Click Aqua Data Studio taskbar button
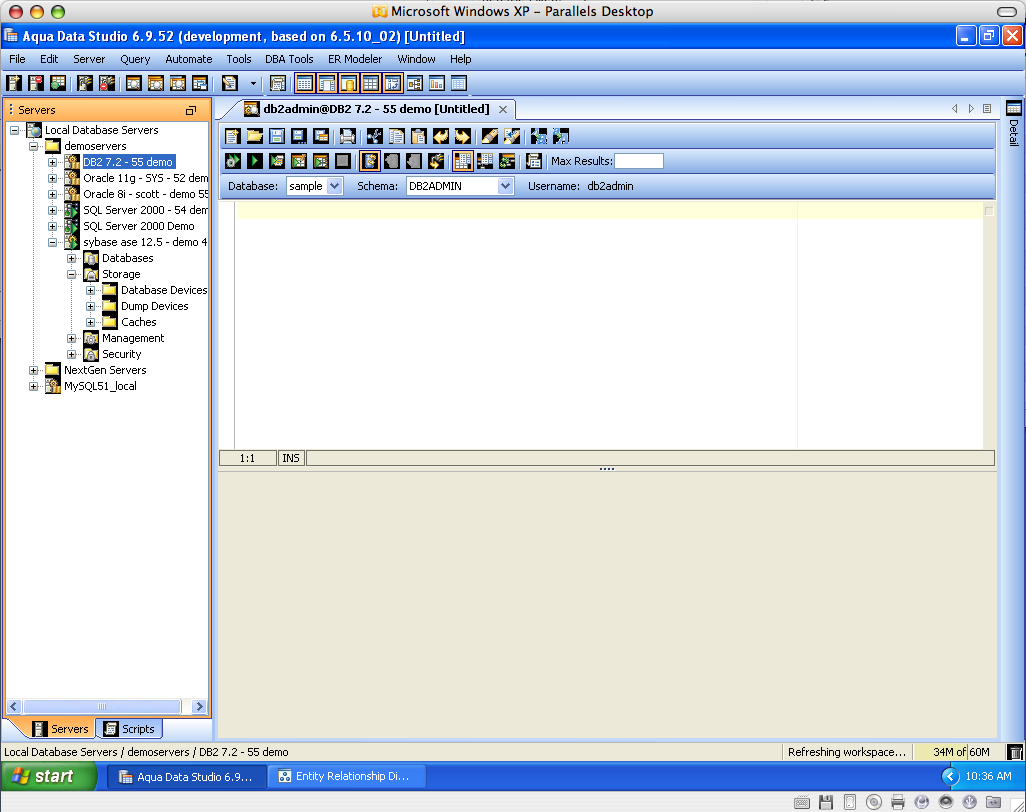Viewport: 1026px width, 812px height. point(187,776)
